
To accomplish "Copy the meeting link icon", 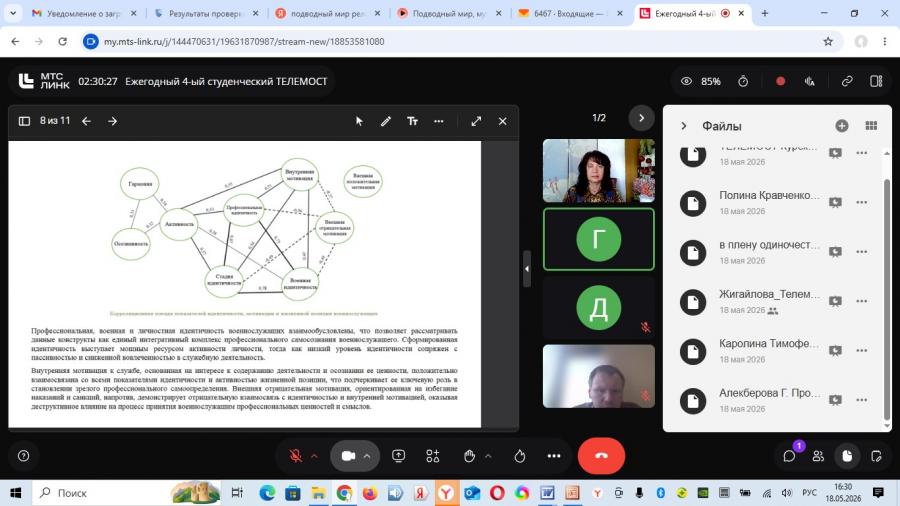I will pos(847,81).
